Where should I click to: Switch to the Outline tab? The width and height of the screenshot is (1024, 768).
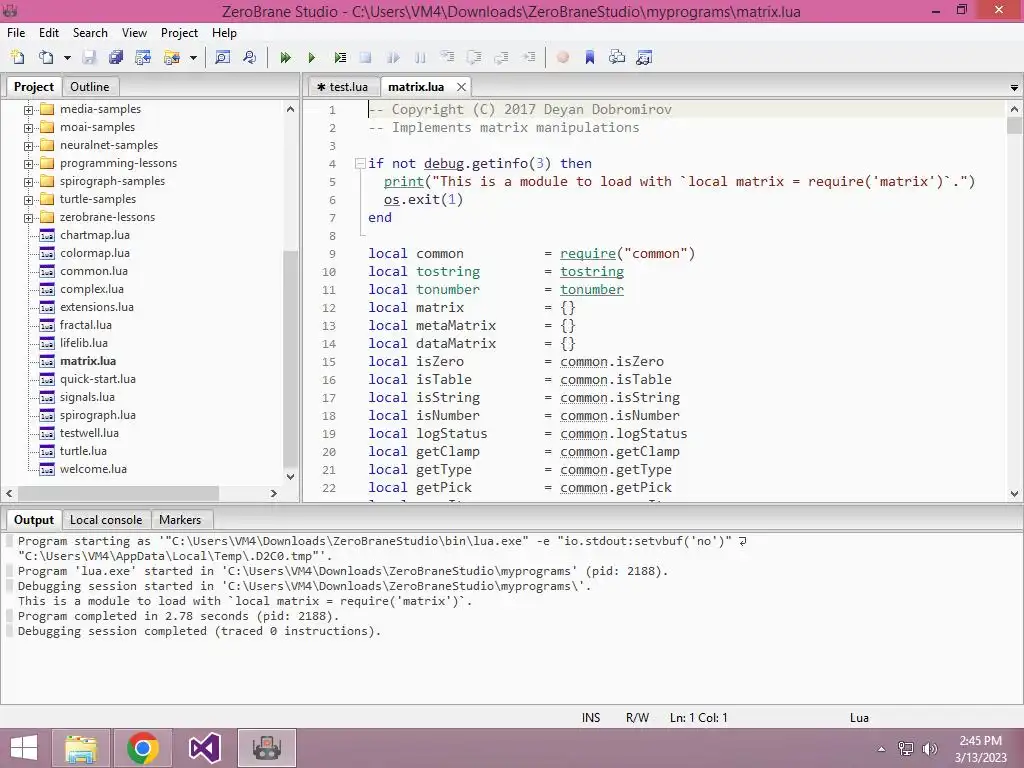point(89,87)
